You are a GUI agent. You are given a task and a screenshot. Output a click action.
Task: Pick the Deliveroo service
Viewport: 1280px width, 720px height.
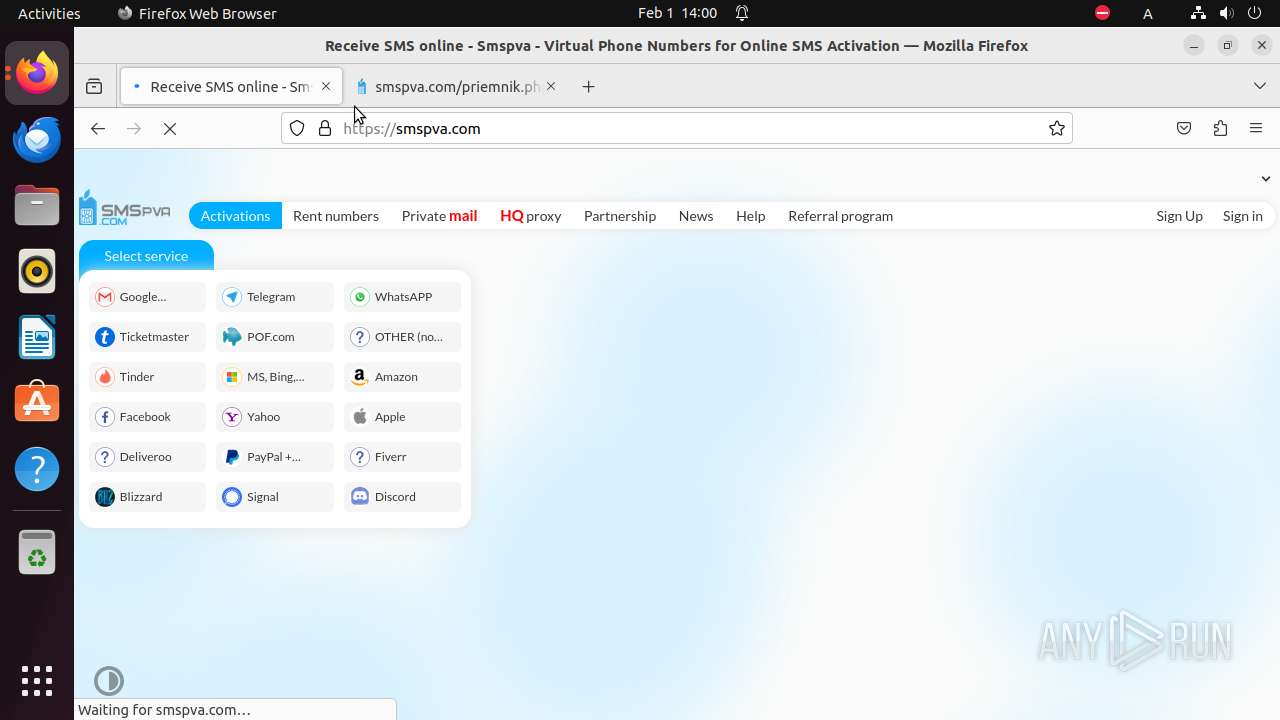[147, 457]
